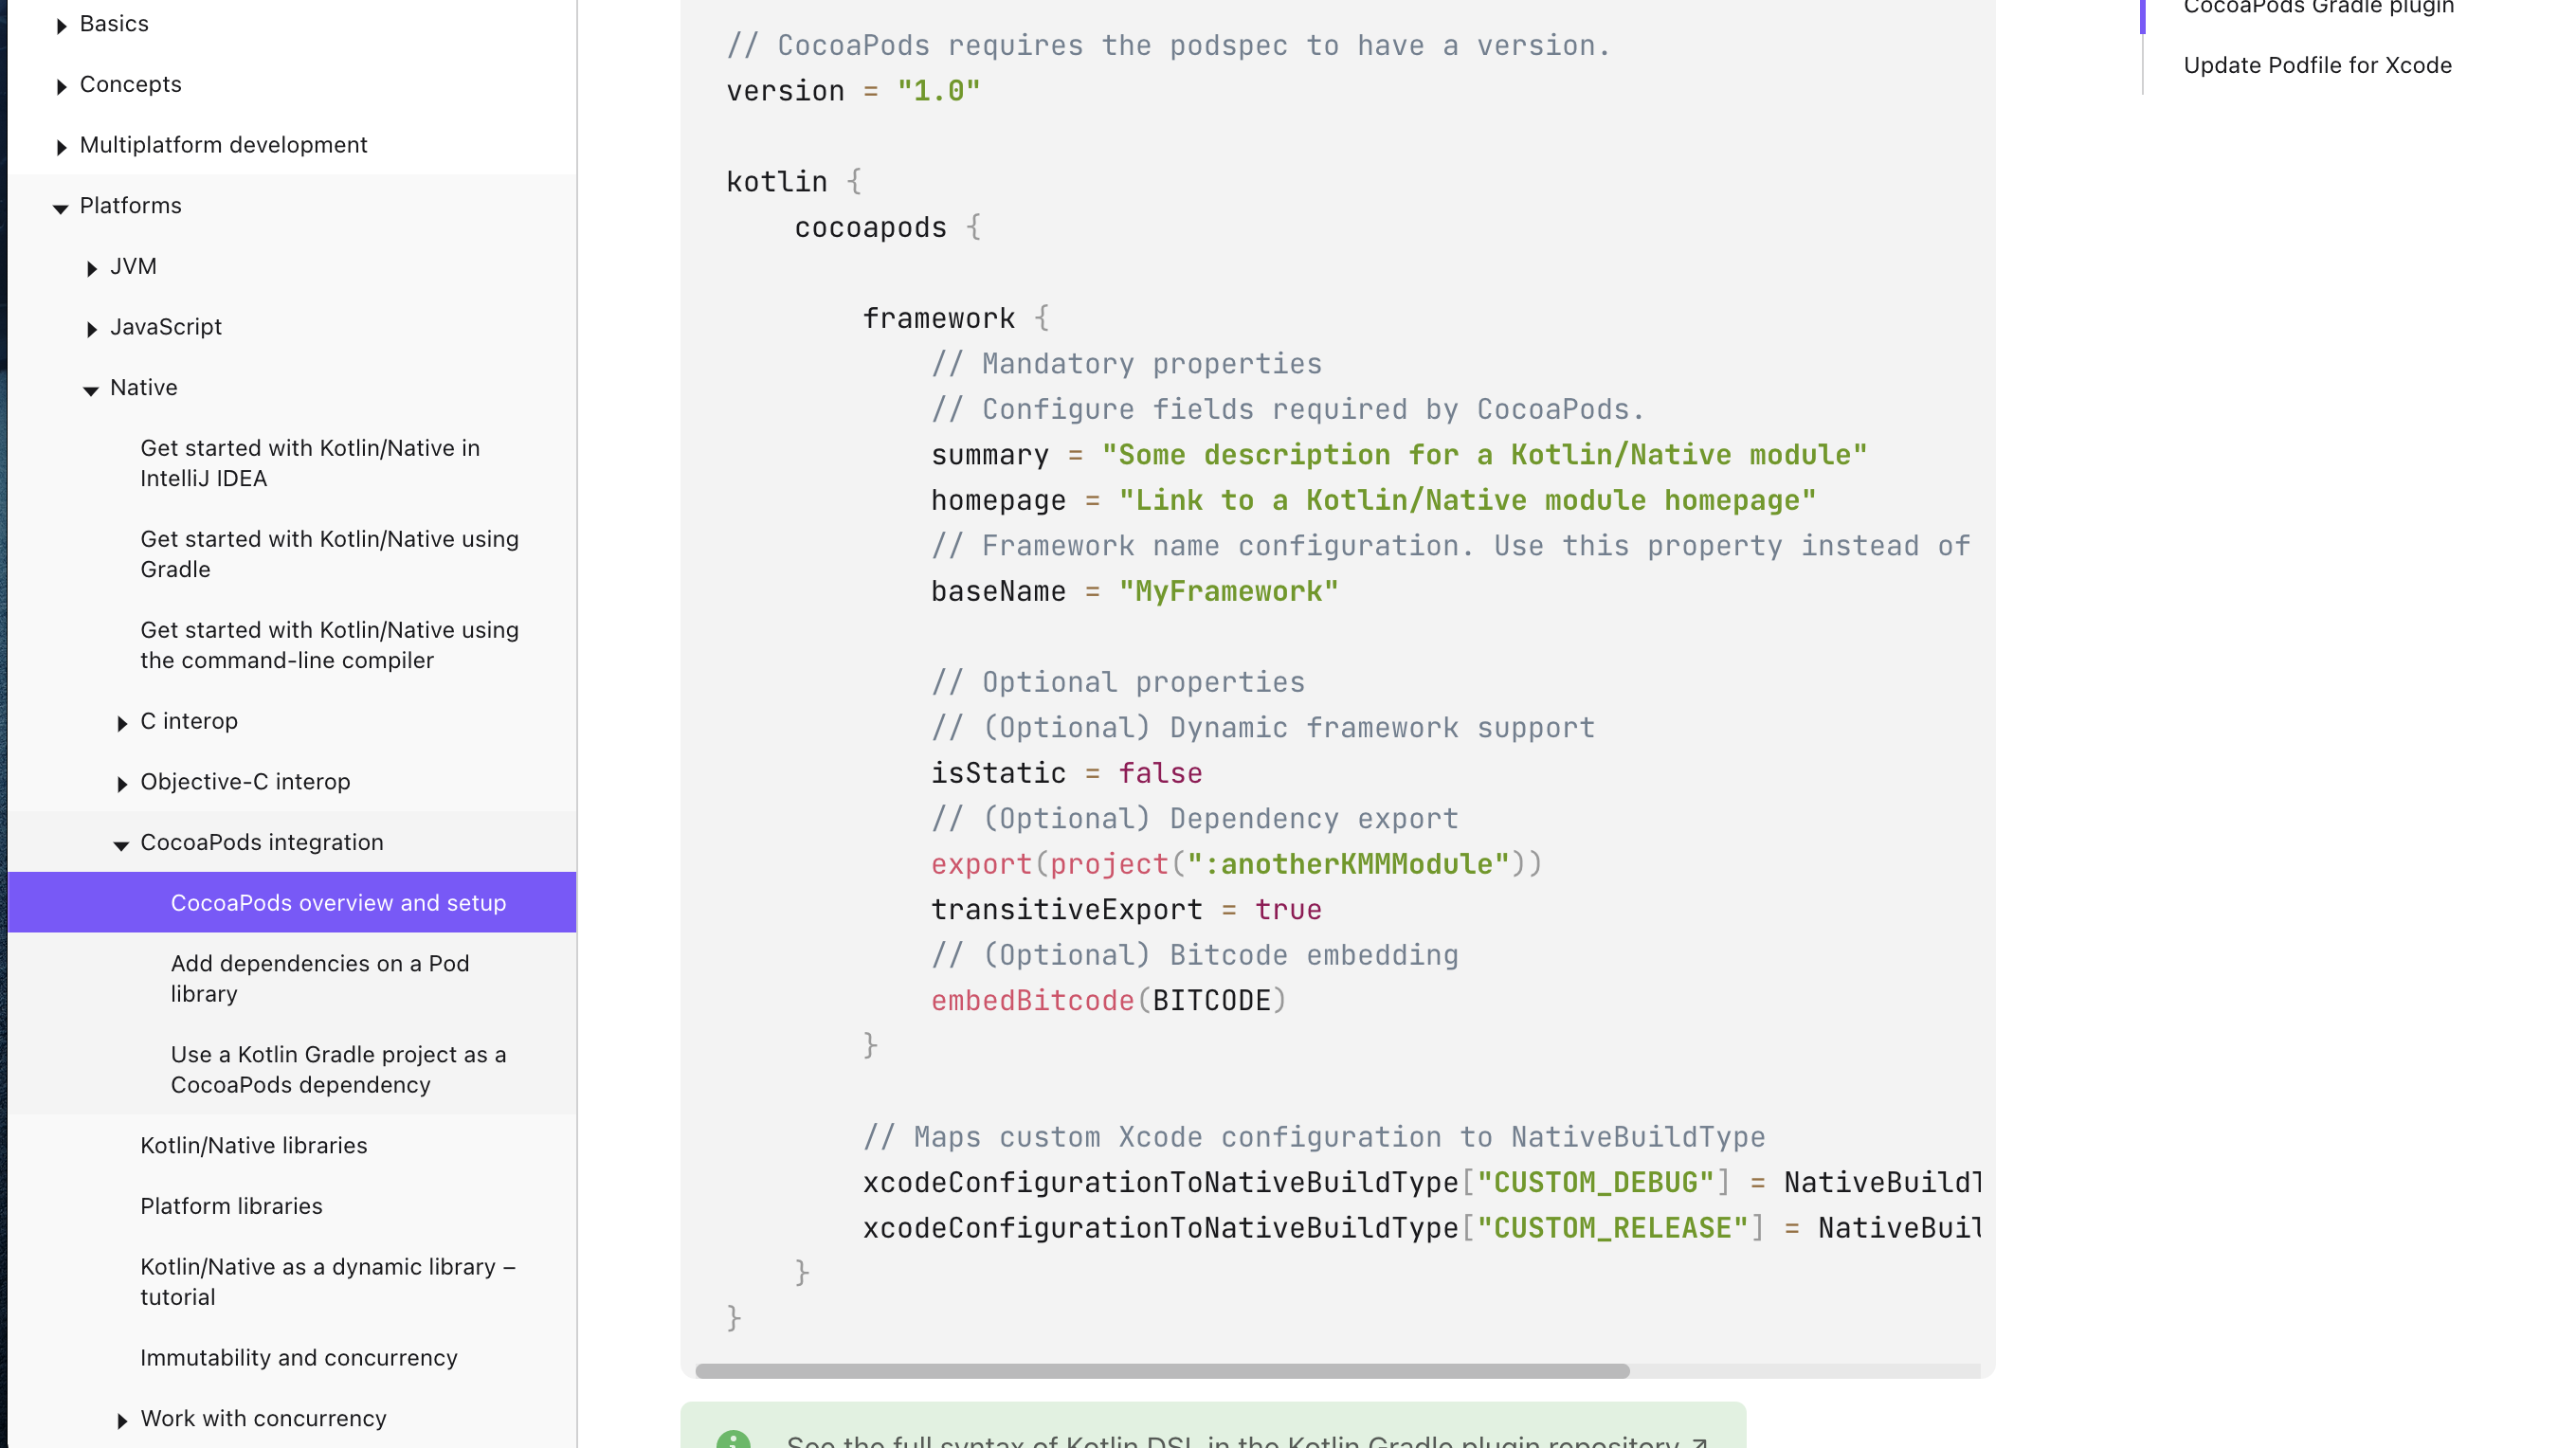
Task: Jump to CocoaPods Gradle plugin section
Action: [2318, 7]
